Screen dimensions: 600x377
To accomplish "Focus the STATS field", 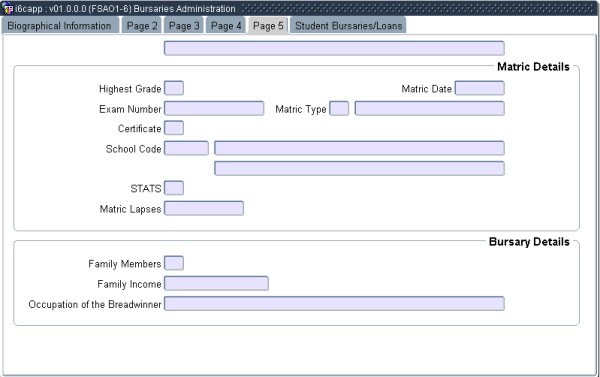I will point(174,188).
